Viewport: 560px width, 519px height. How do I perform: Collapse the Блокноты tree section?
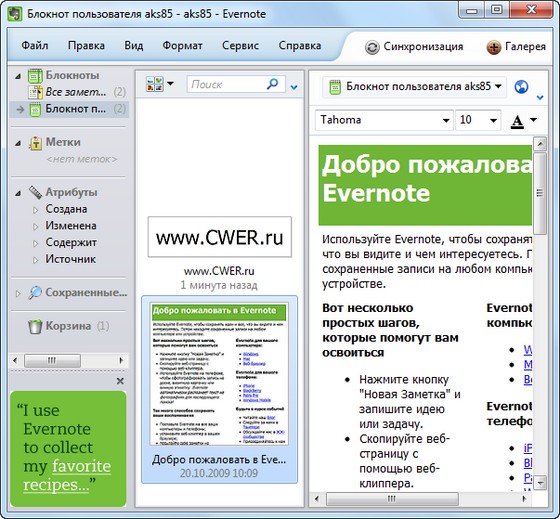pos(18,76)
